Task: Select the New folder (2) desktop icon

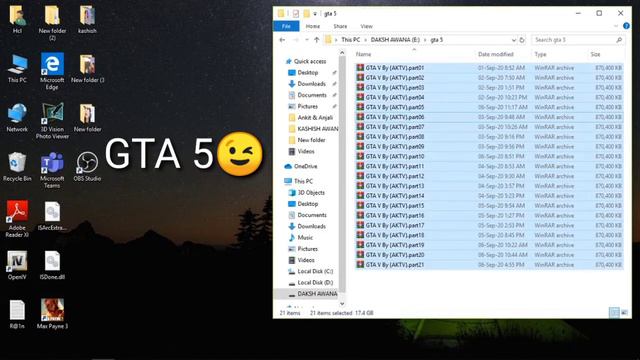Action: coord(52,23)
